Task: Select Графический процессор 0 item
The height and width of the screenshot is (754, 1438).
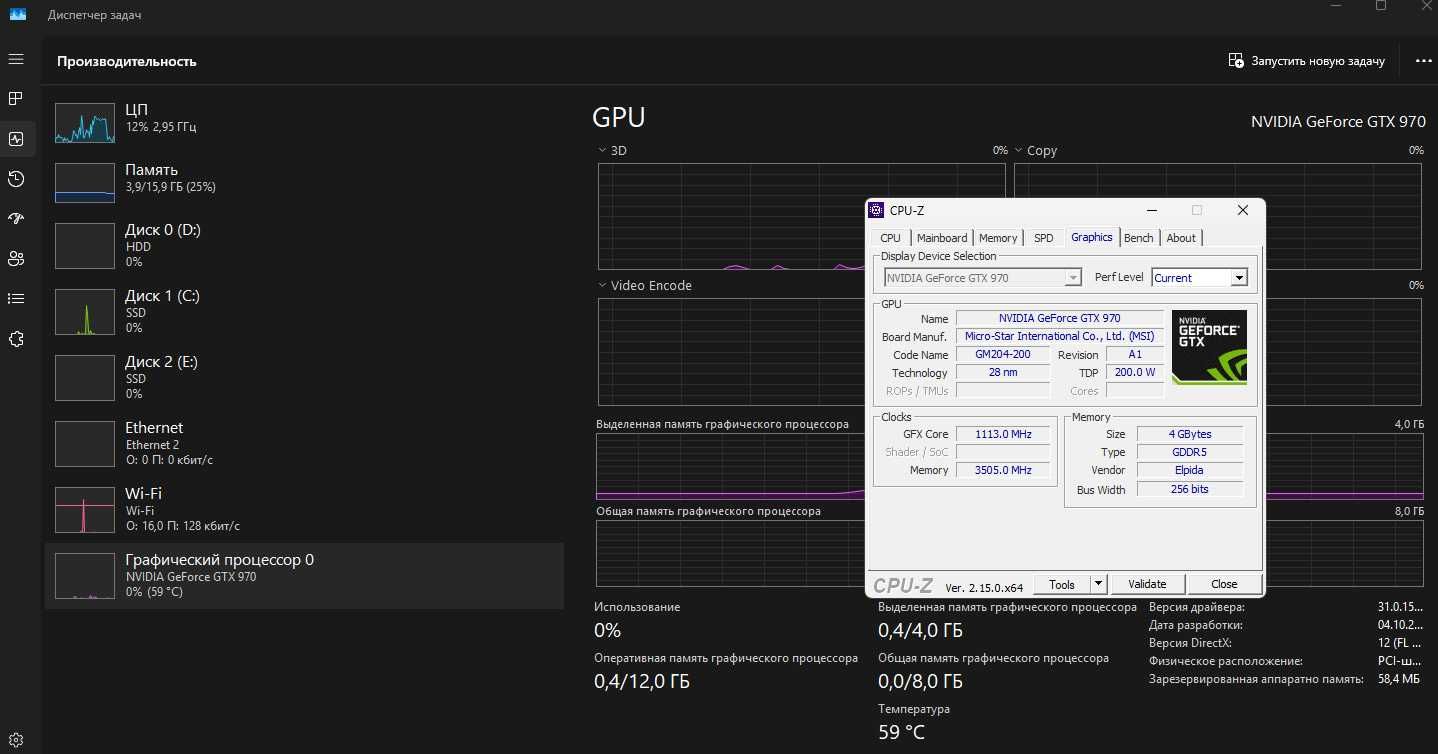Action: [304, 575]
